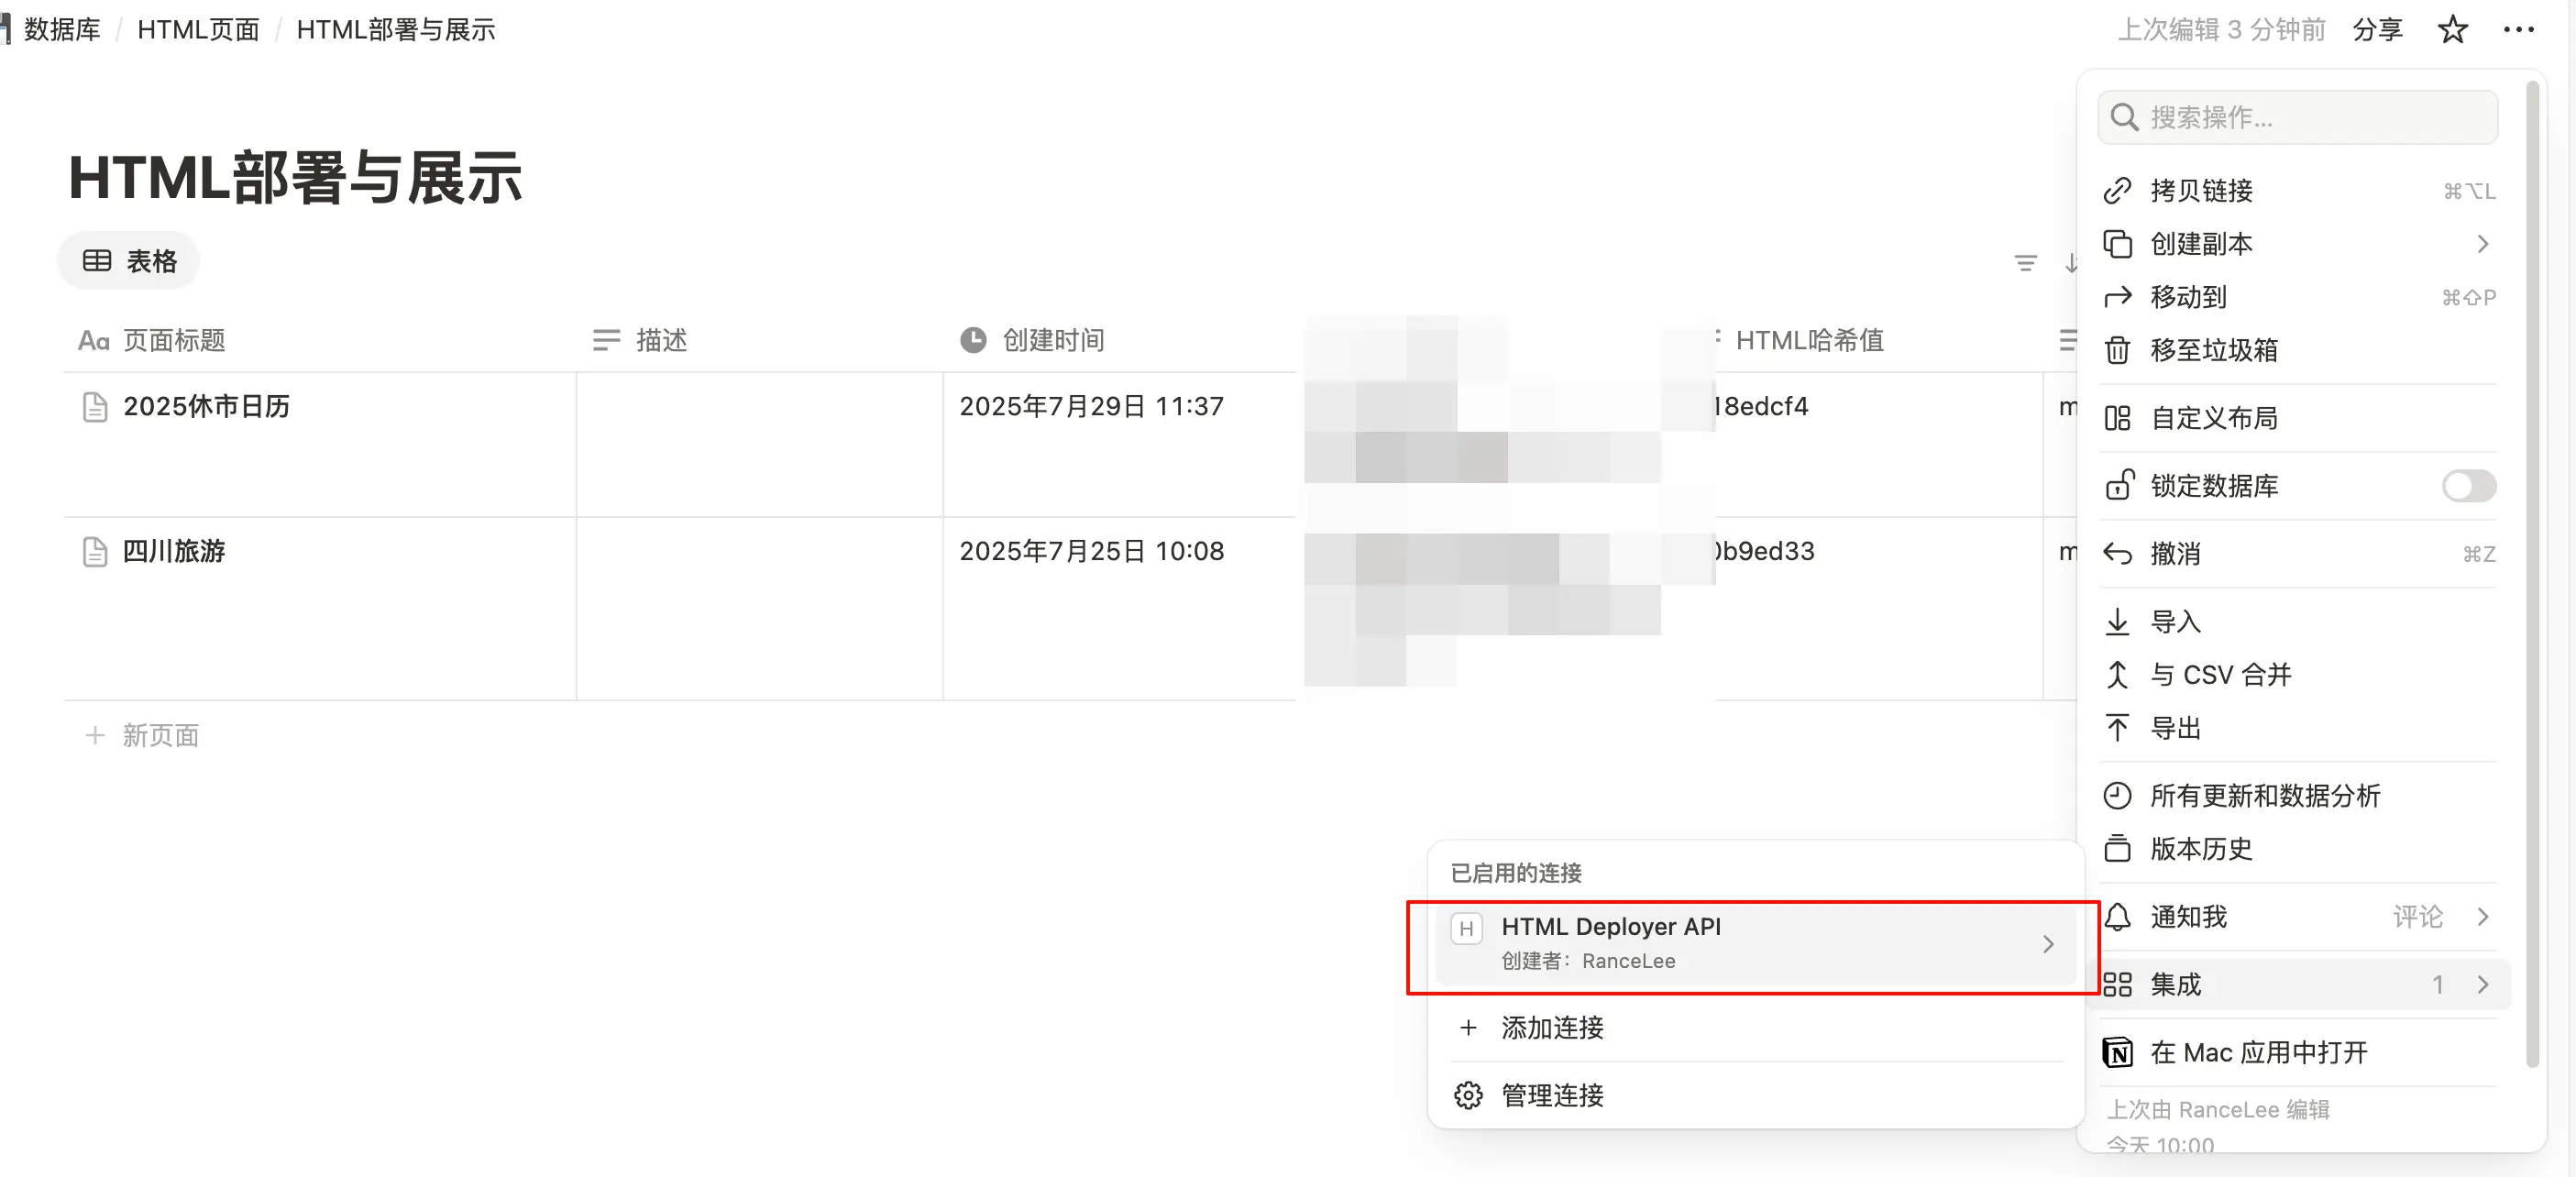Click the three-dot more options icon
The image size is (2576, 1177).
point(2518,30)
